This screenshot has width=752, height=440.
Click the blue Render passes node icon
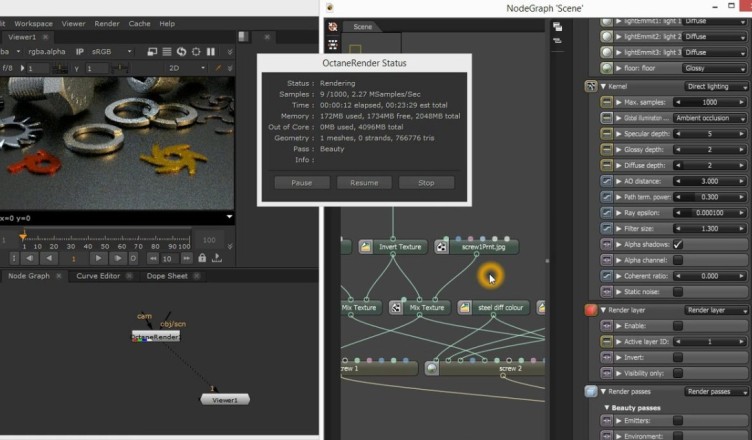coord(591,392)
